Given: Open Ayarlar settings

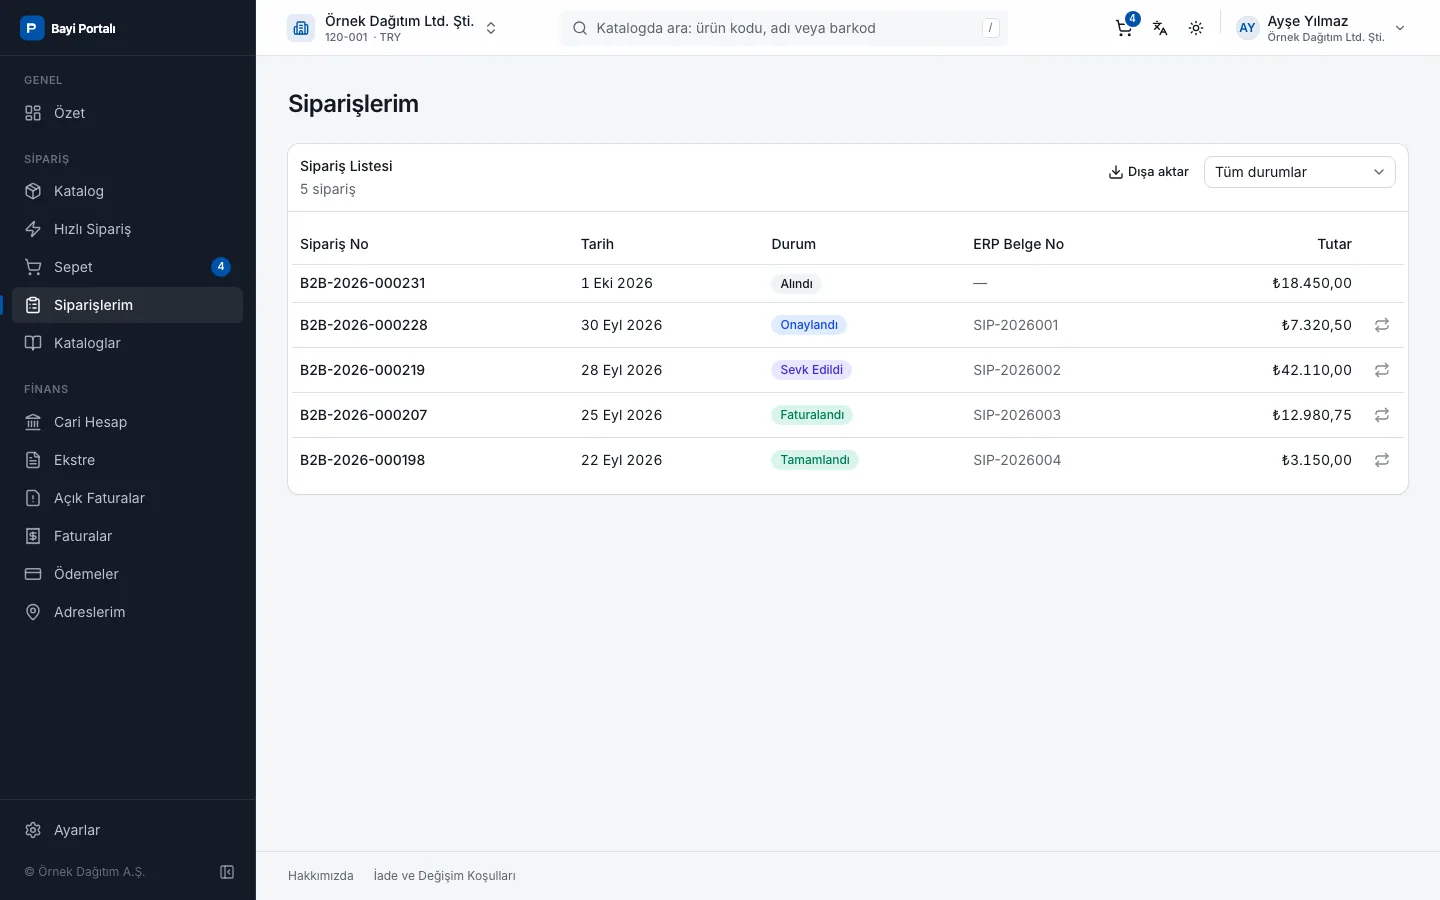Looking at the screenshot, I should [x=128, y=830].
